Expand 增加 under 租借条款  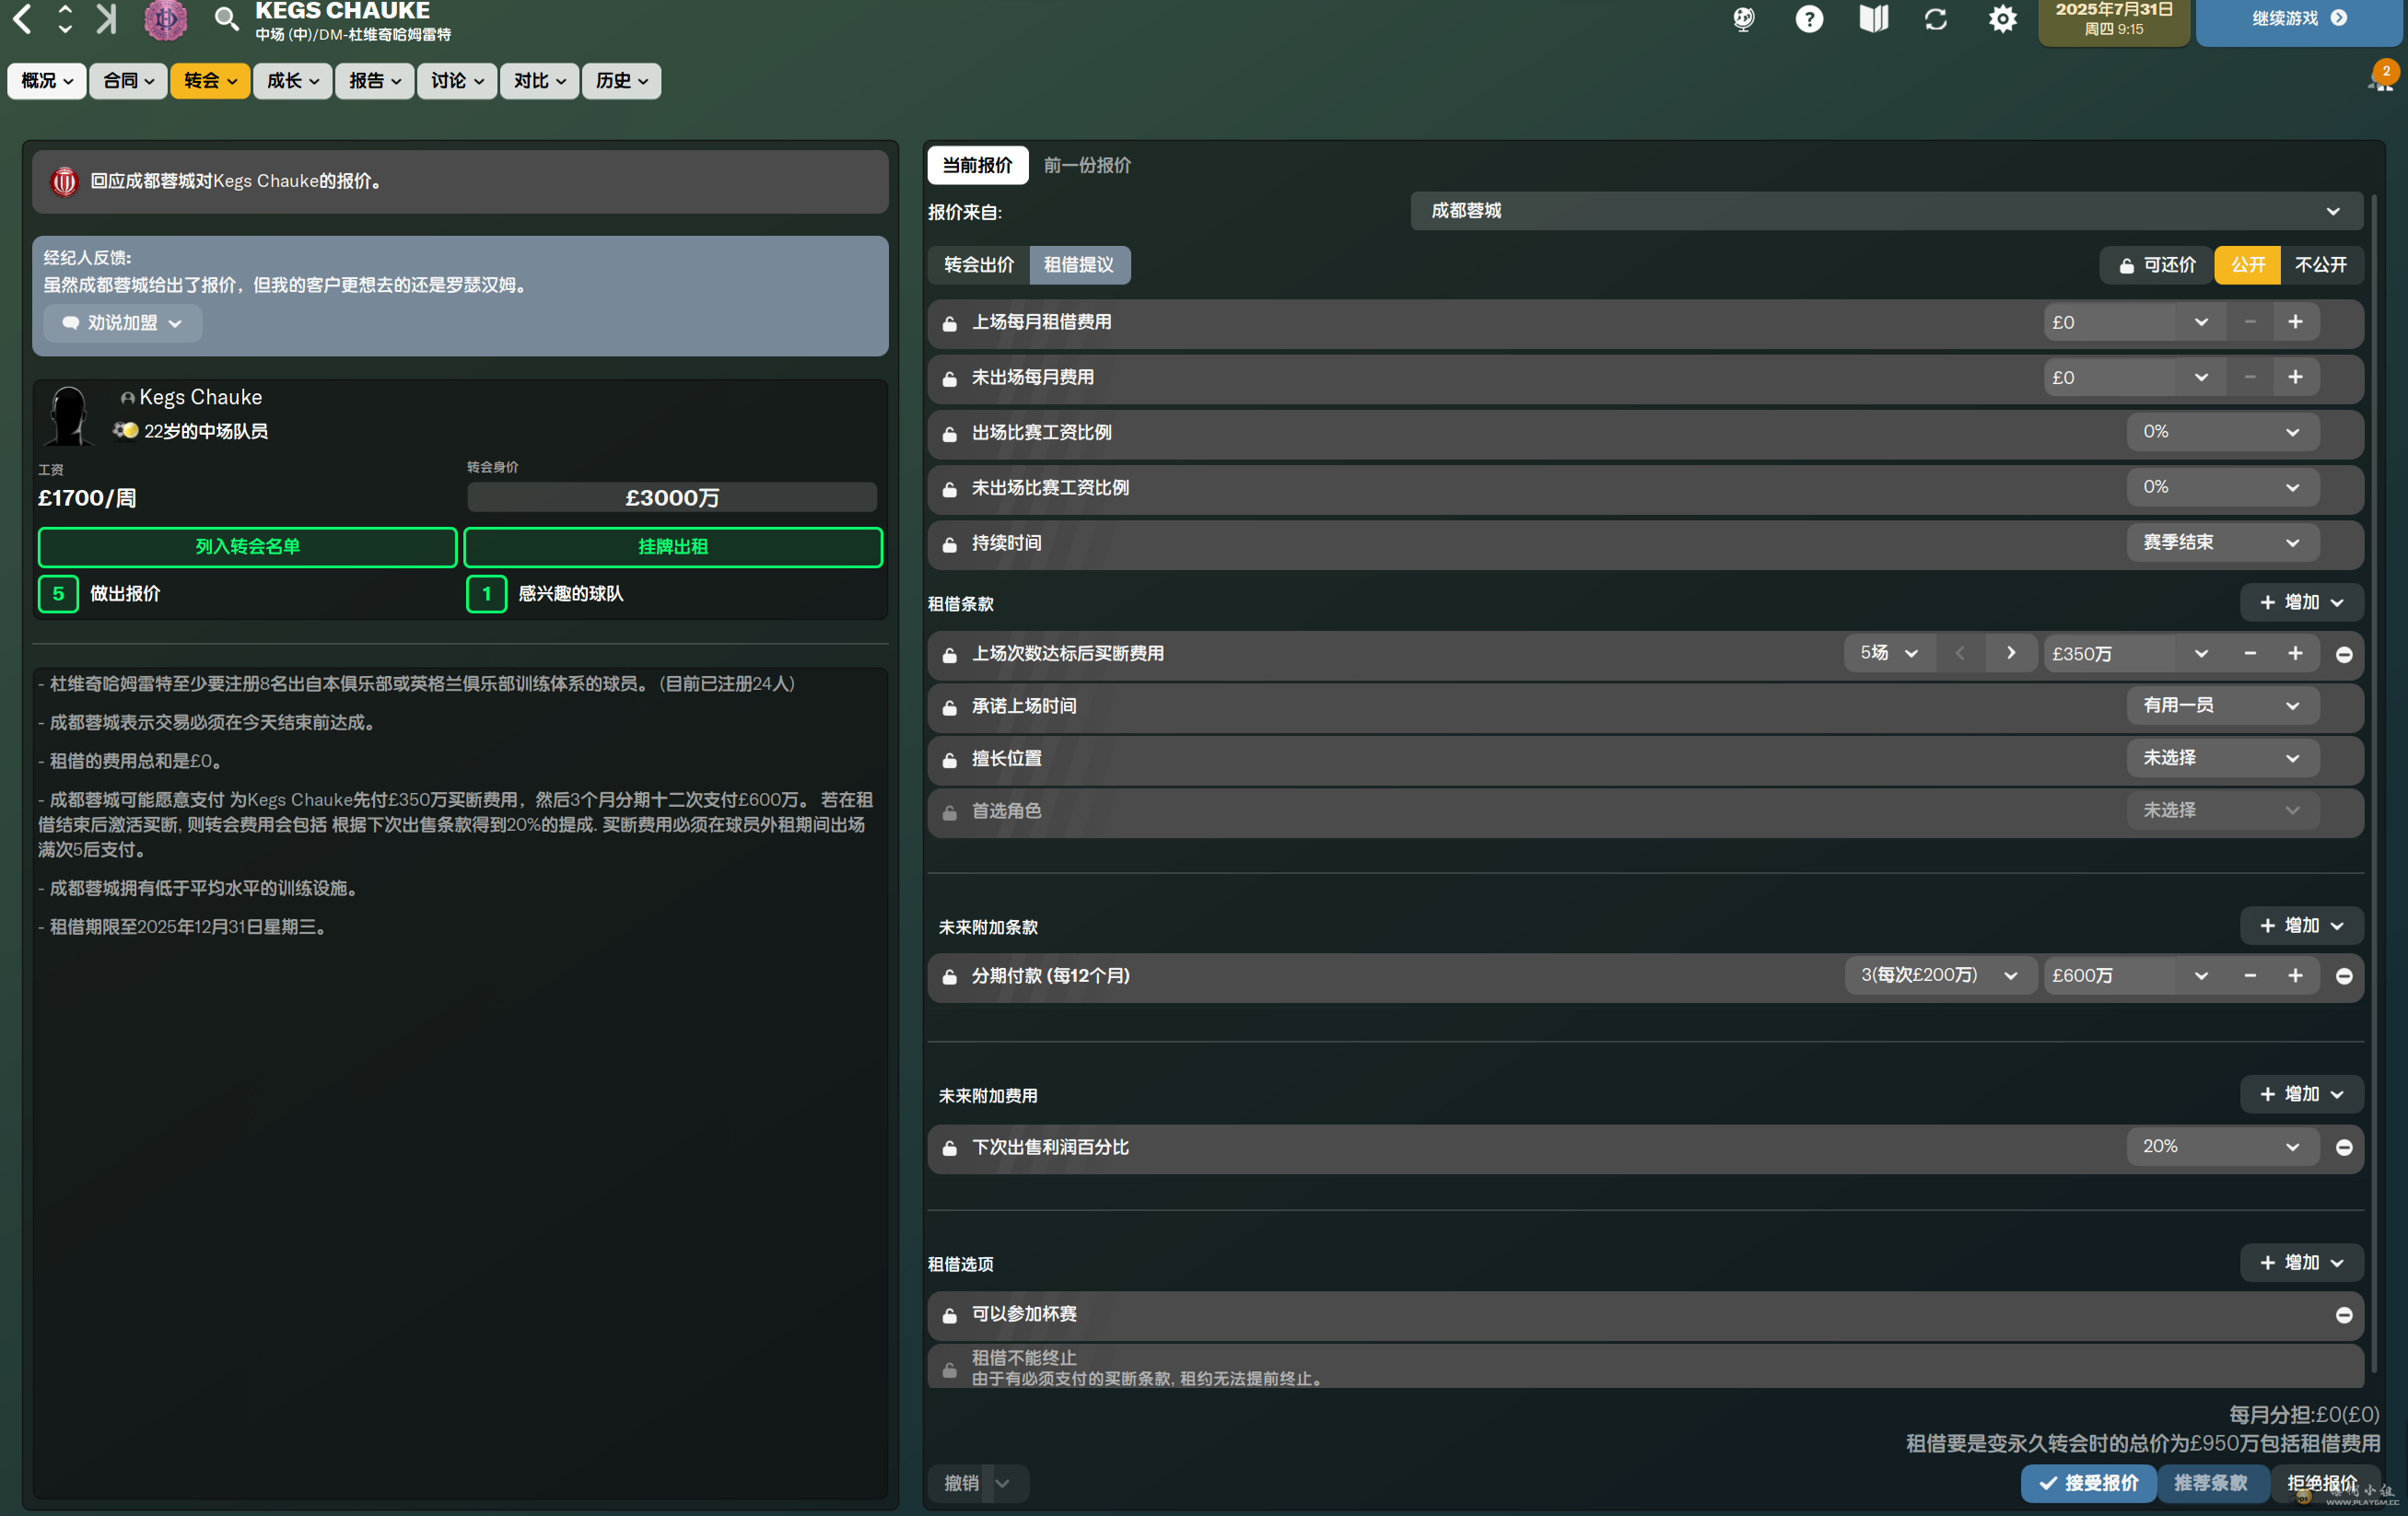tap(2301, 602)
